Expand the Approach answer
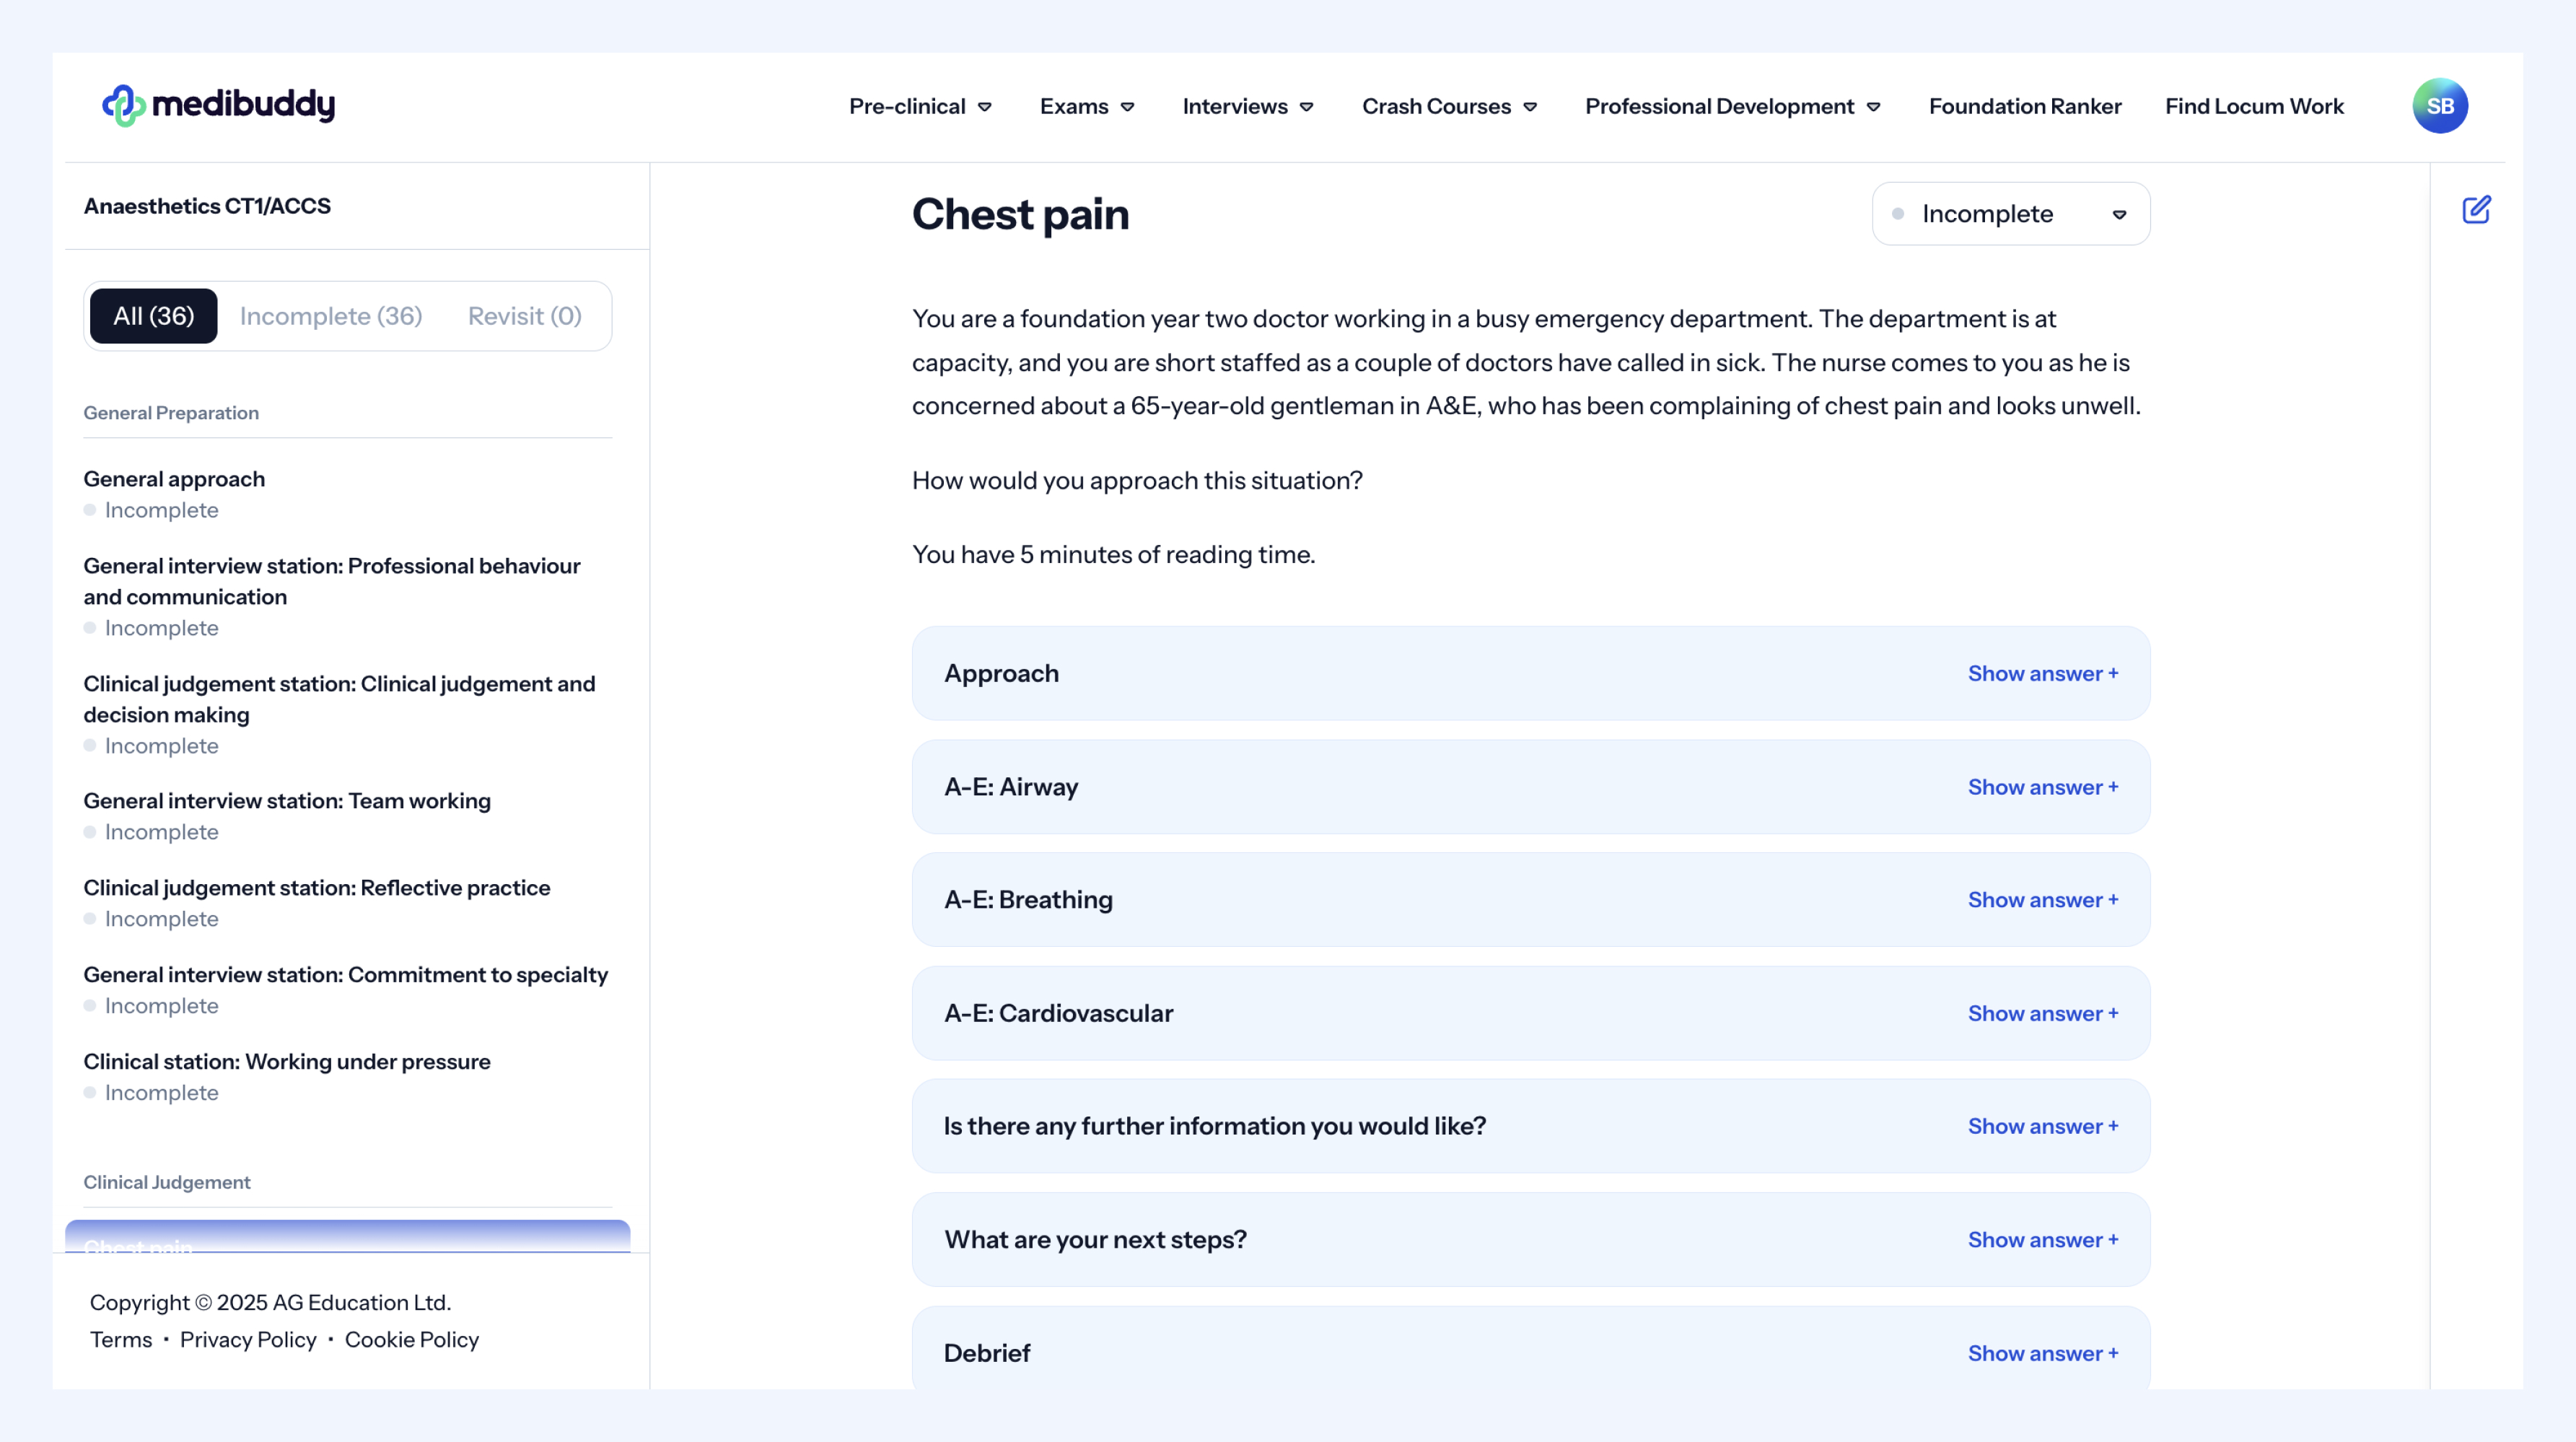 (x=2042, y=674)
